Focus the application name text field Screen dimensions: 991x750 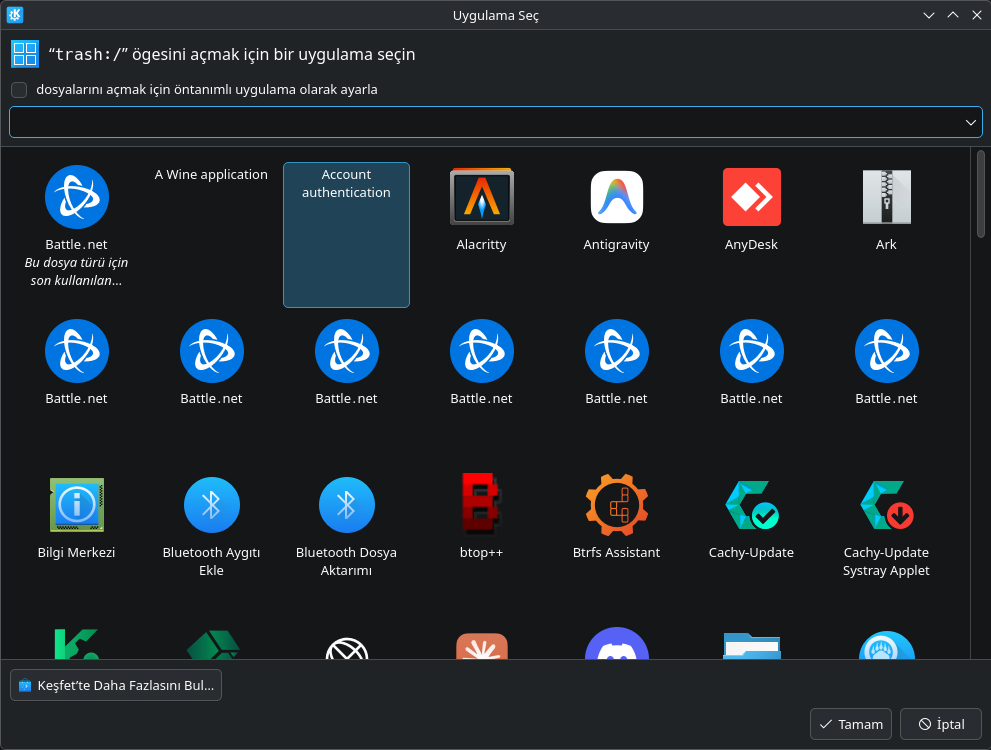pos(496,122)
